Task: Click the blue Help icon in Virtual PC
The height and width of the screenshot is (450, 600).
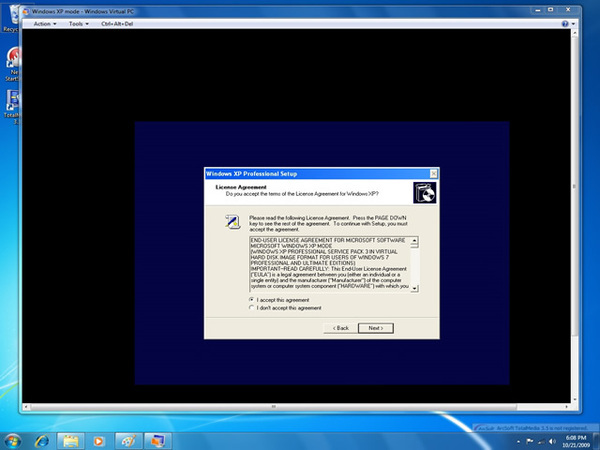Action: (x=565, y=24)
